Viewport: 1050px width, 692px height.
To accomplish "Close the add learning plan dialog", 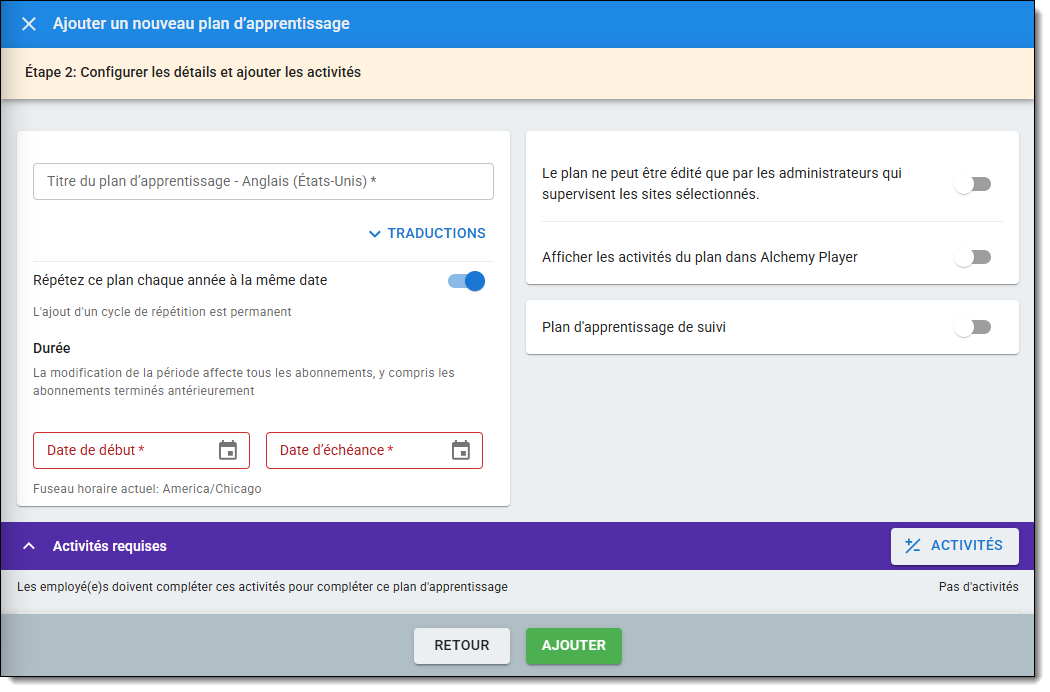I will (x=29, y=24).
